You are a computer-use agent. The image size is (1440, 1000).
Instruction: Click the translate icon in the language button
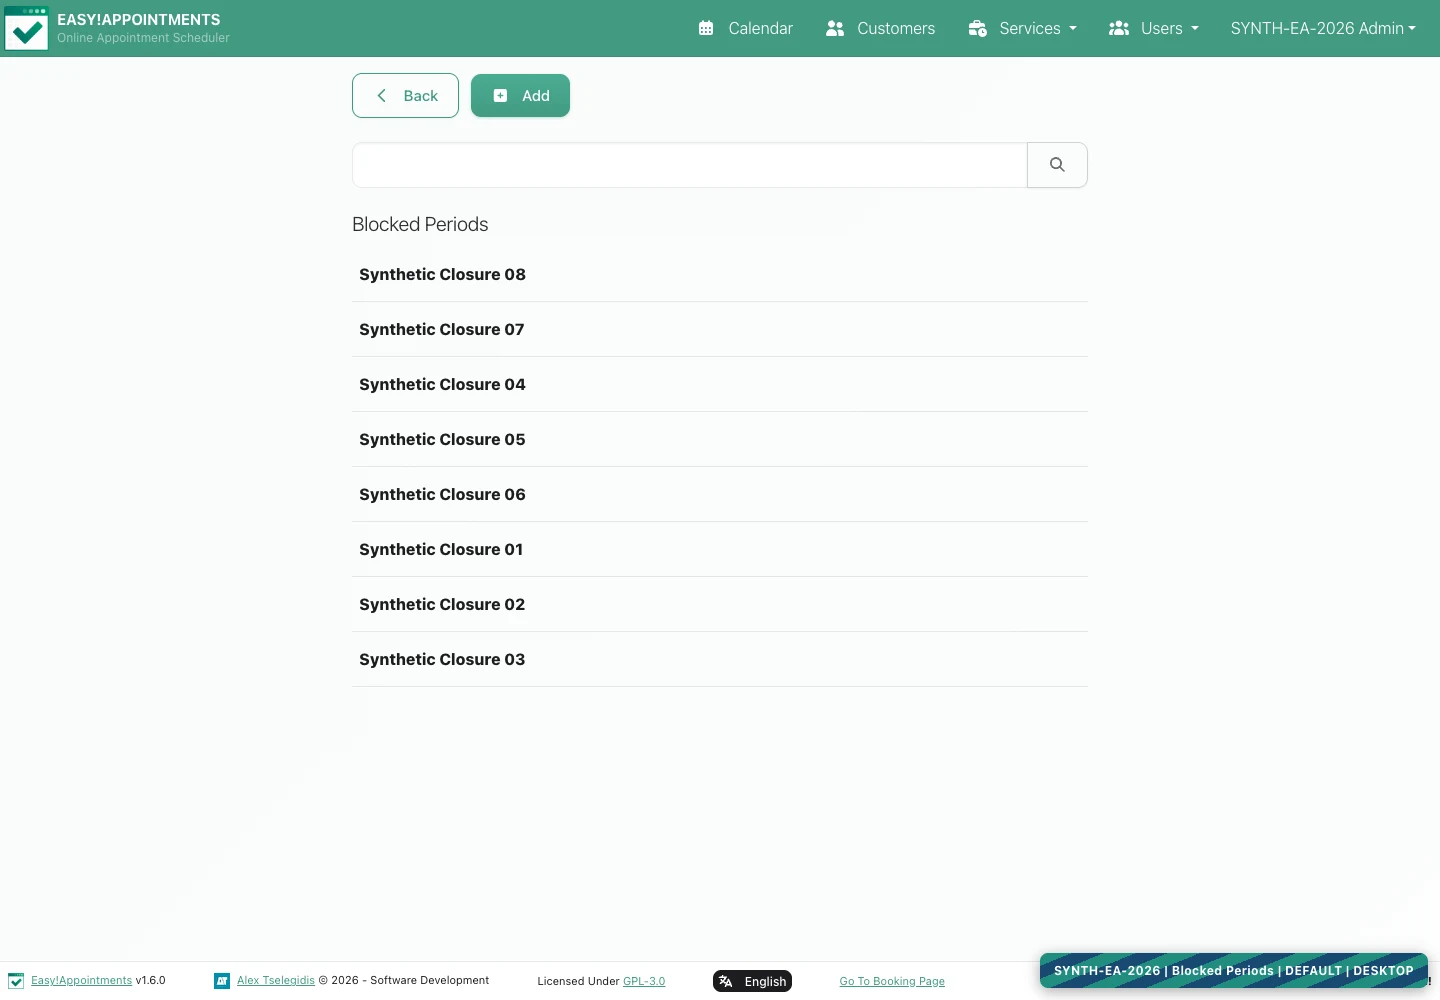727,981
